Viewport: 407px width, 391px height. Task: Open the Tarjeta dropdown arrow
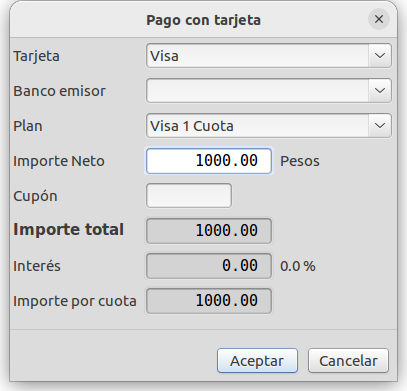click(x=380, y=56)
